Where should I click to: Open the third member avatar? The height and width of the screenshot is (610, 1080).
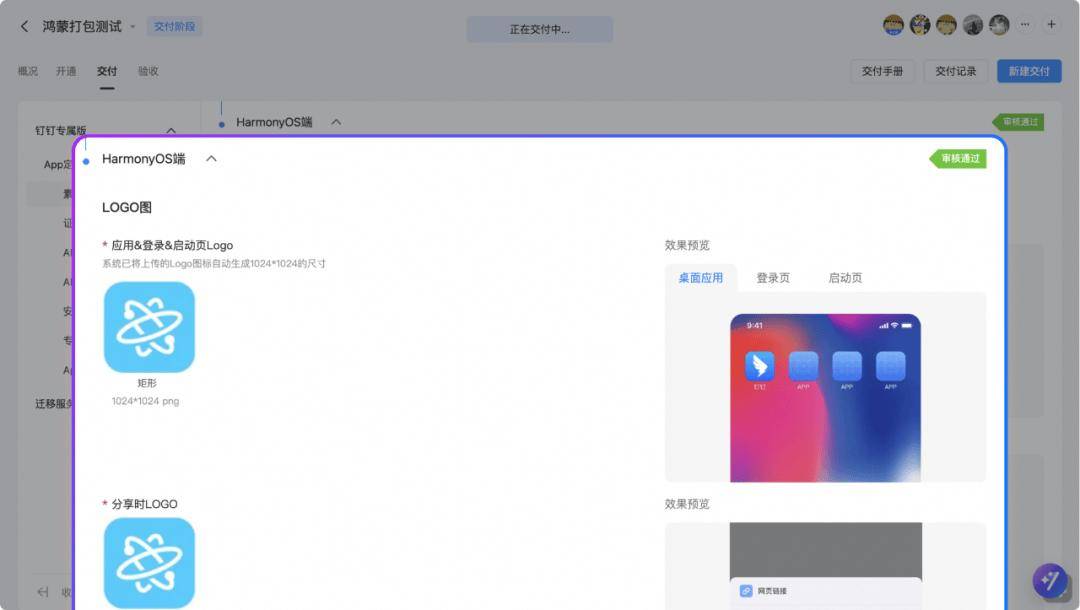pyautogui.click(x=946, y=25)
